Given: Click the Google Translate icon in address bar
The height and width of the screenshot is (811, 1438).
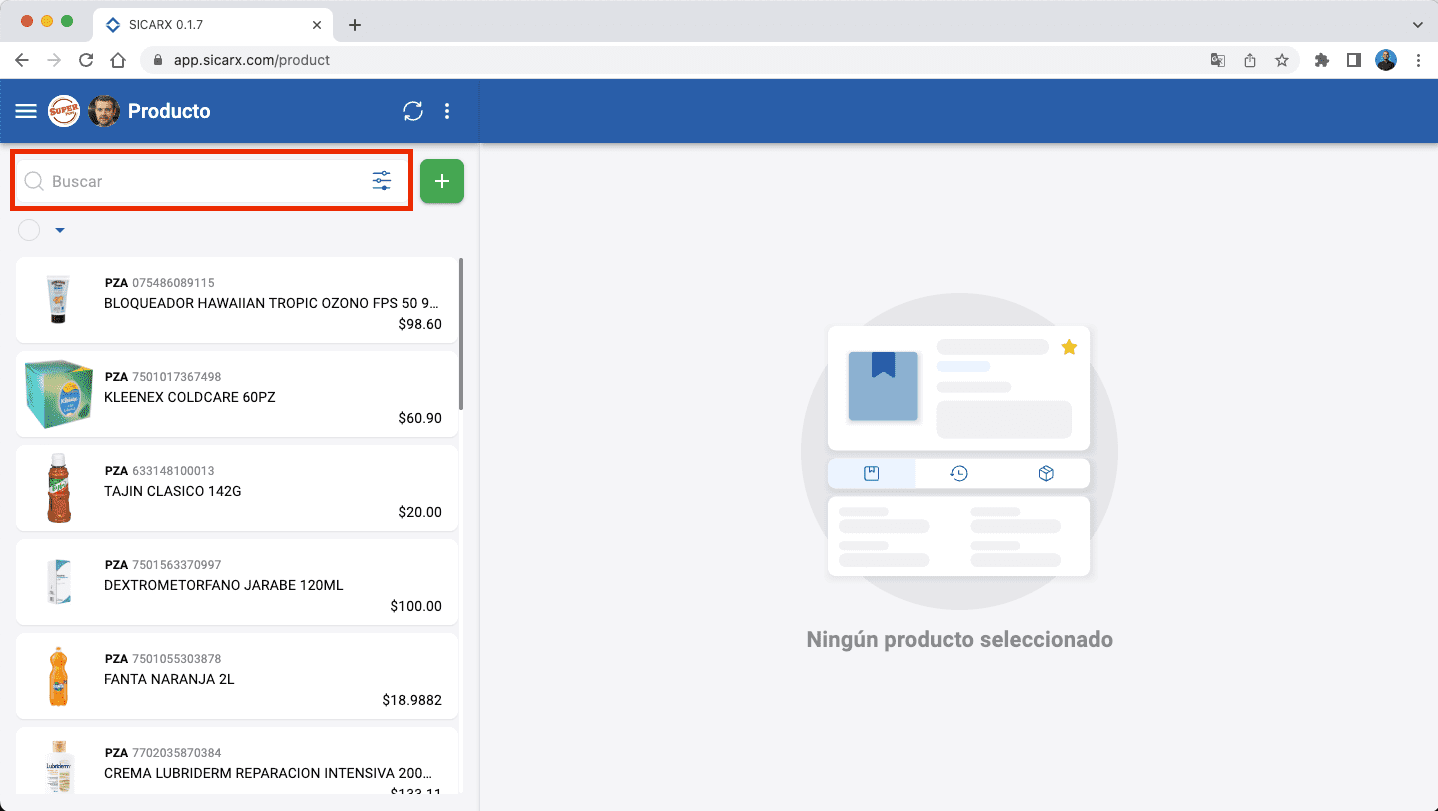Looking at the screenshot, I should pyautogui.click(x=1217, y=60).
